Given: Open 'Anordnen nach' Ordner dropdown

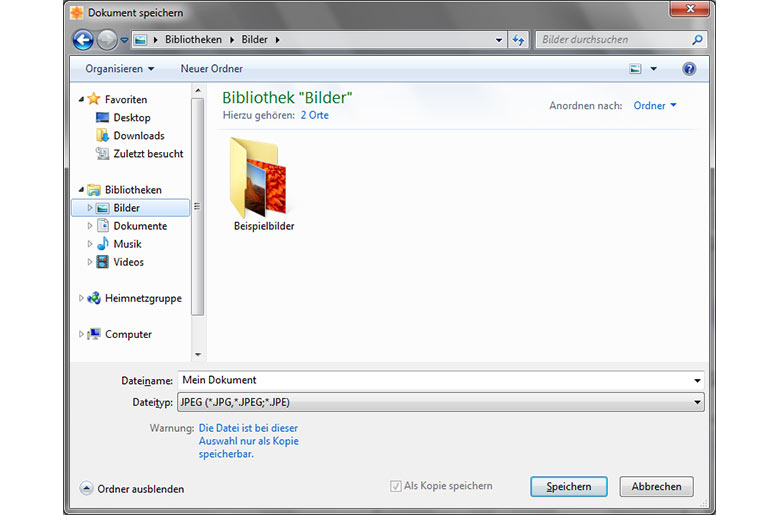Looking at the screenshot, I should coord(655,105).
